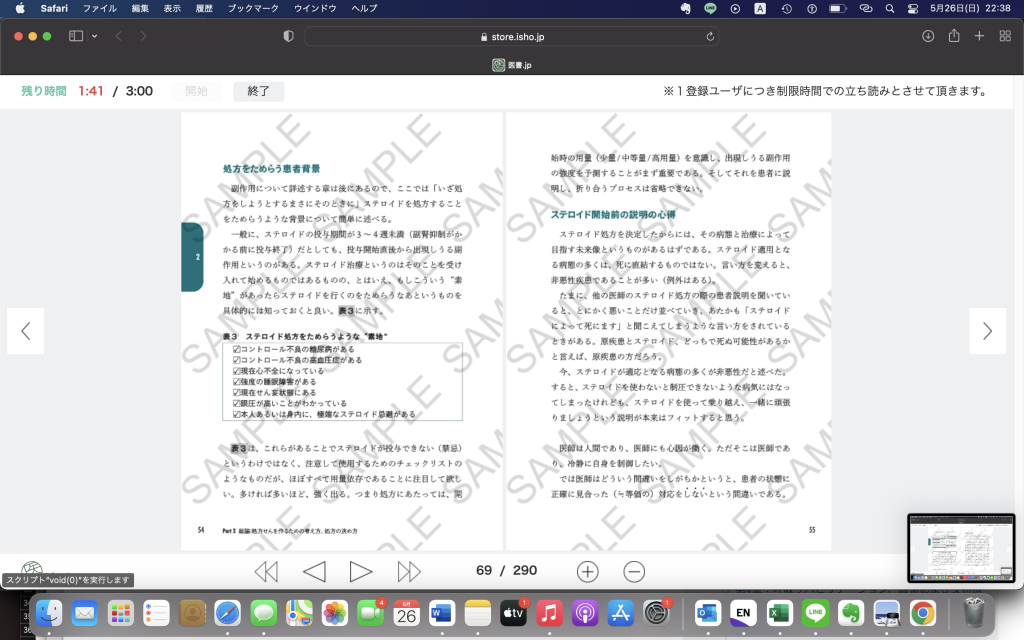Open Safari's Share menu

pos(954,36)
